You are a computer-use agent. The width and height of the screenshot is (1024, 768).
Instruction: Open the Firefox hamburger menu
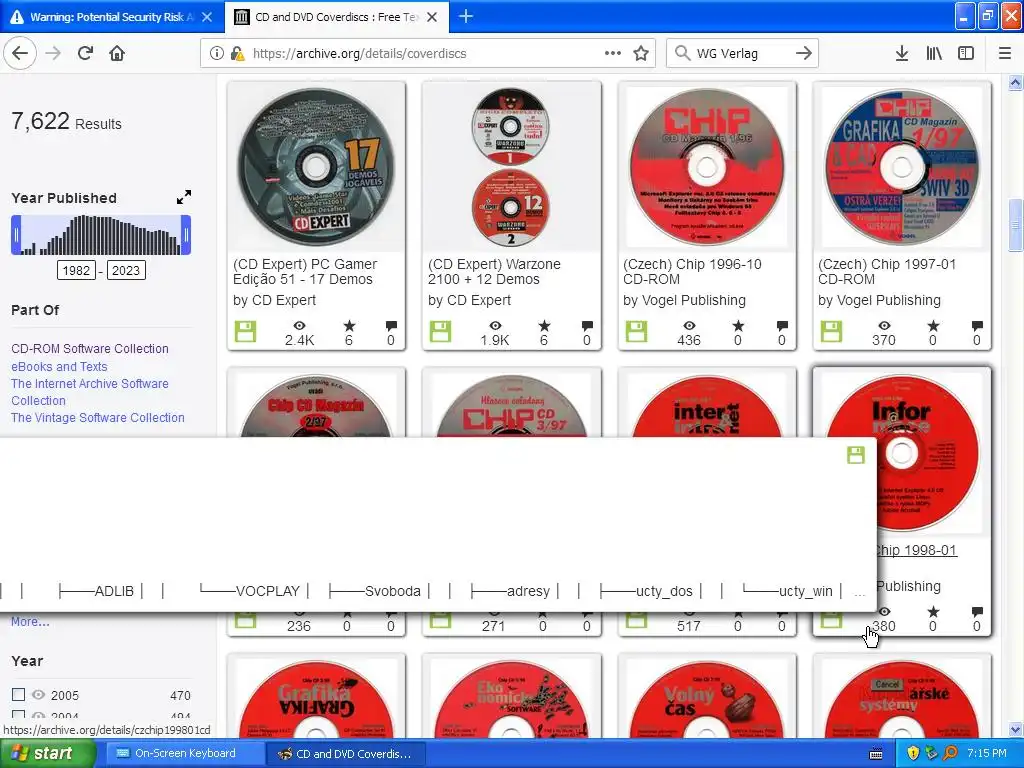click(1005, 53)
